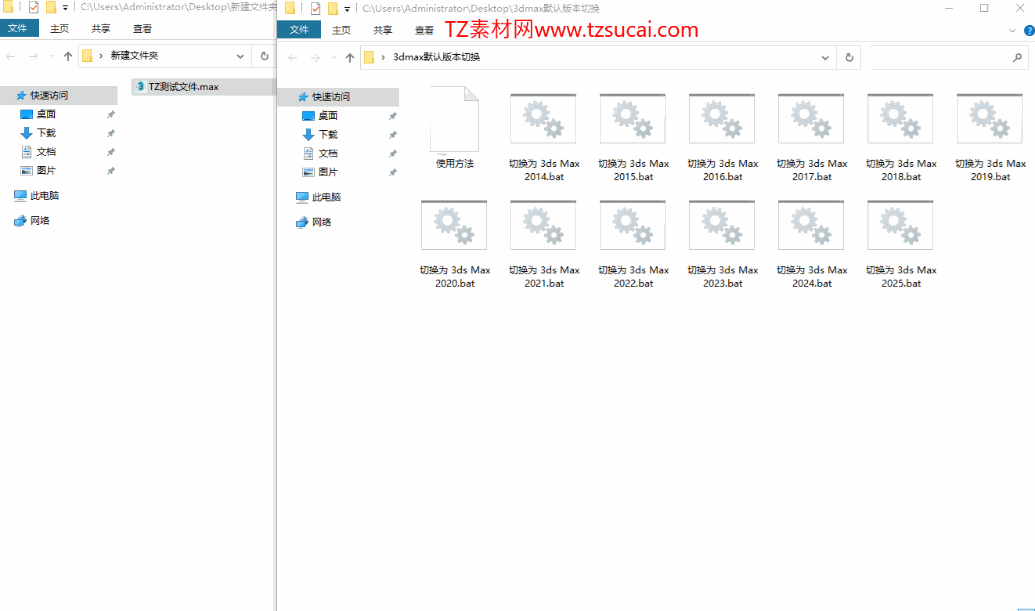Click breadcrumb chevron before 3dmax默认版本切换
This screenshot has height=611, width=1035.
tap(384, 57)
